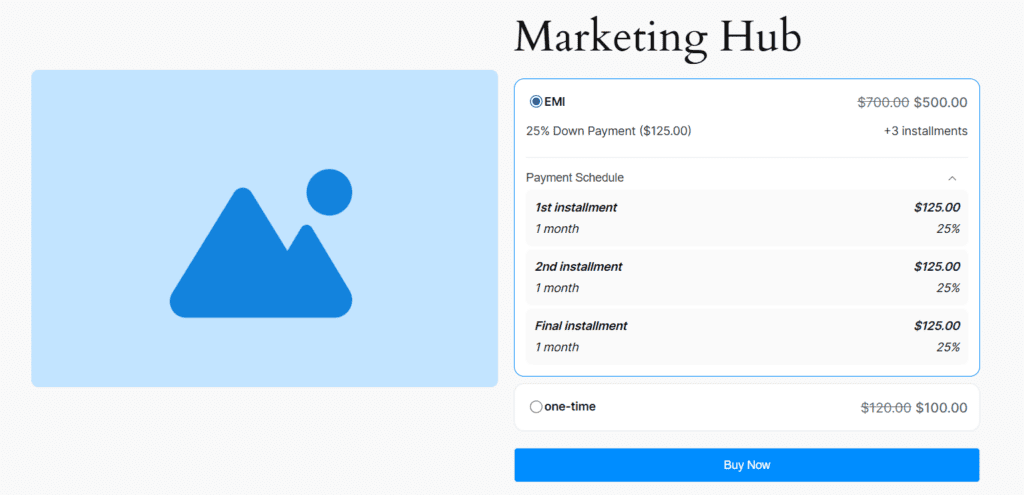This screenshot has height=495, width=1024.
Task: Select the Final installment row
Action: [746, 336]
